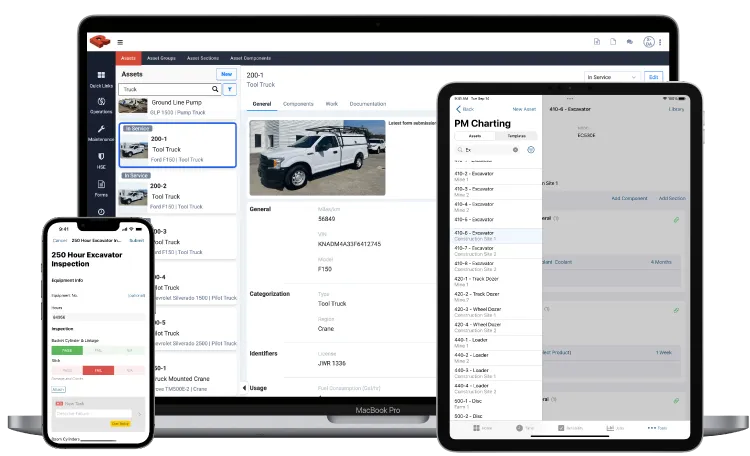This screenshot has width=750, height=456.
Task: Click the blank document icon in laptop header
Action: coord(613,42)
